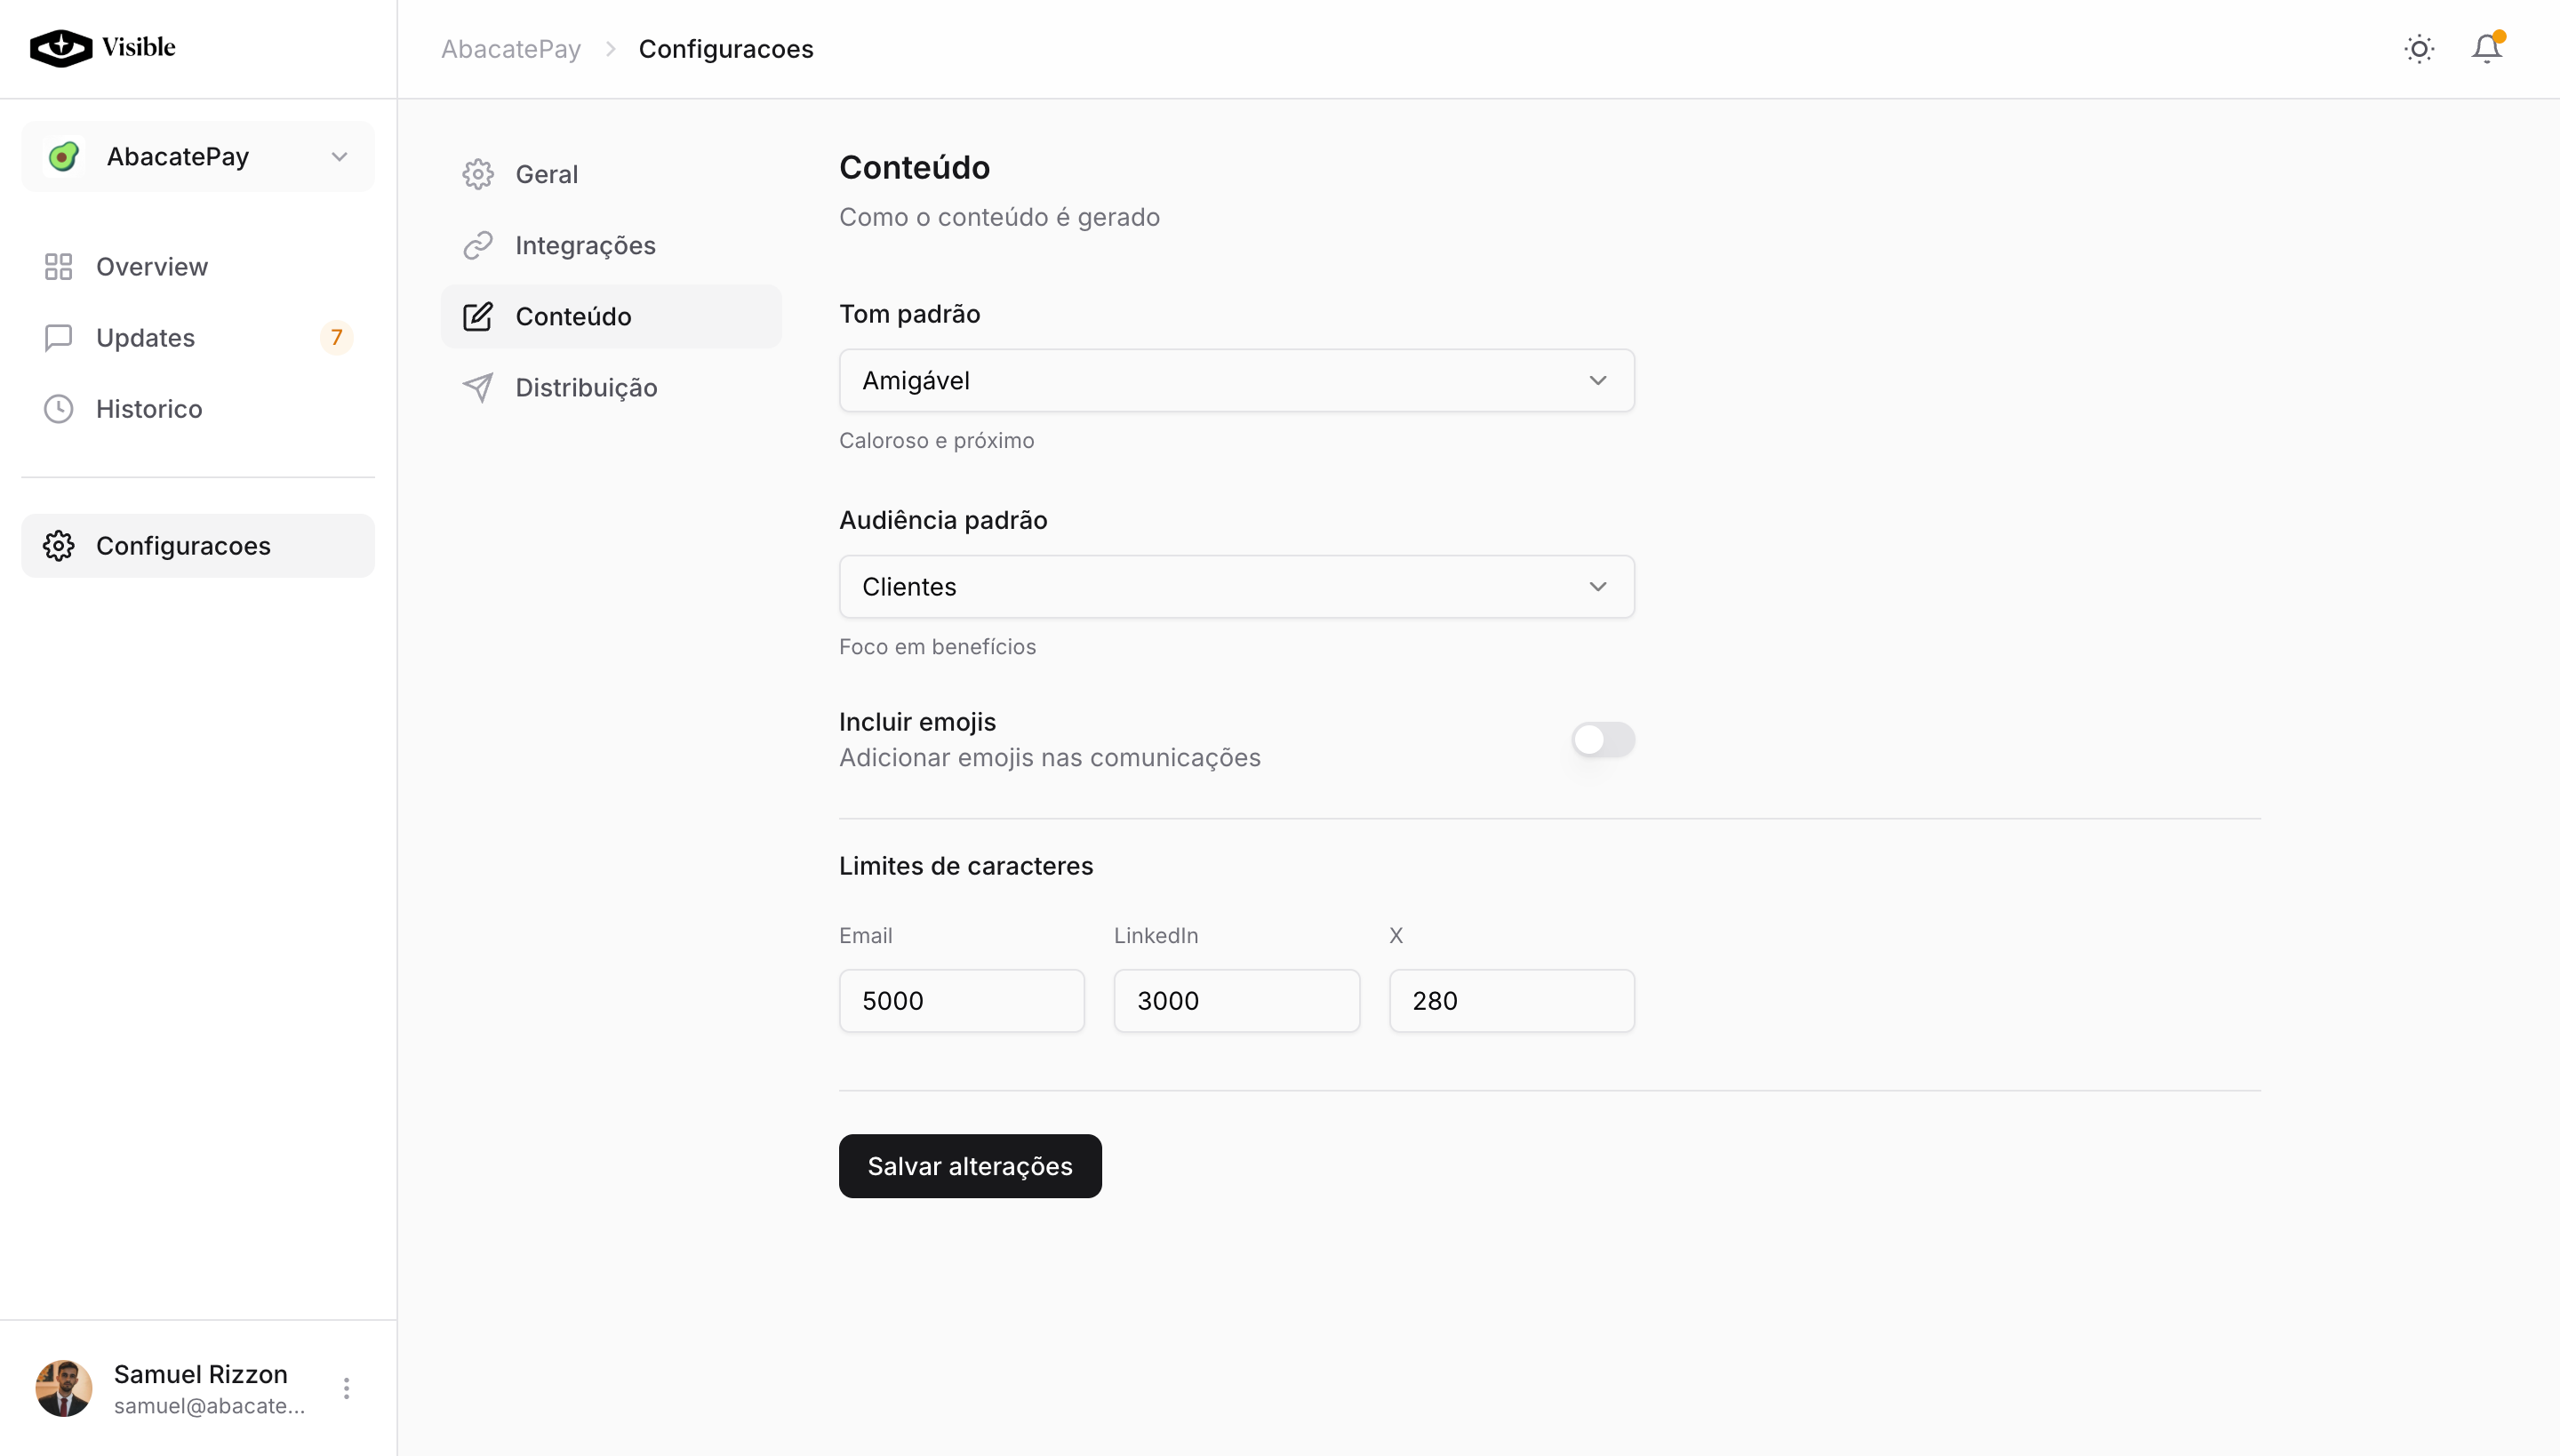Switch to the Integrações settings tab
2560x1456 pixels.
(x=585, y=246)
